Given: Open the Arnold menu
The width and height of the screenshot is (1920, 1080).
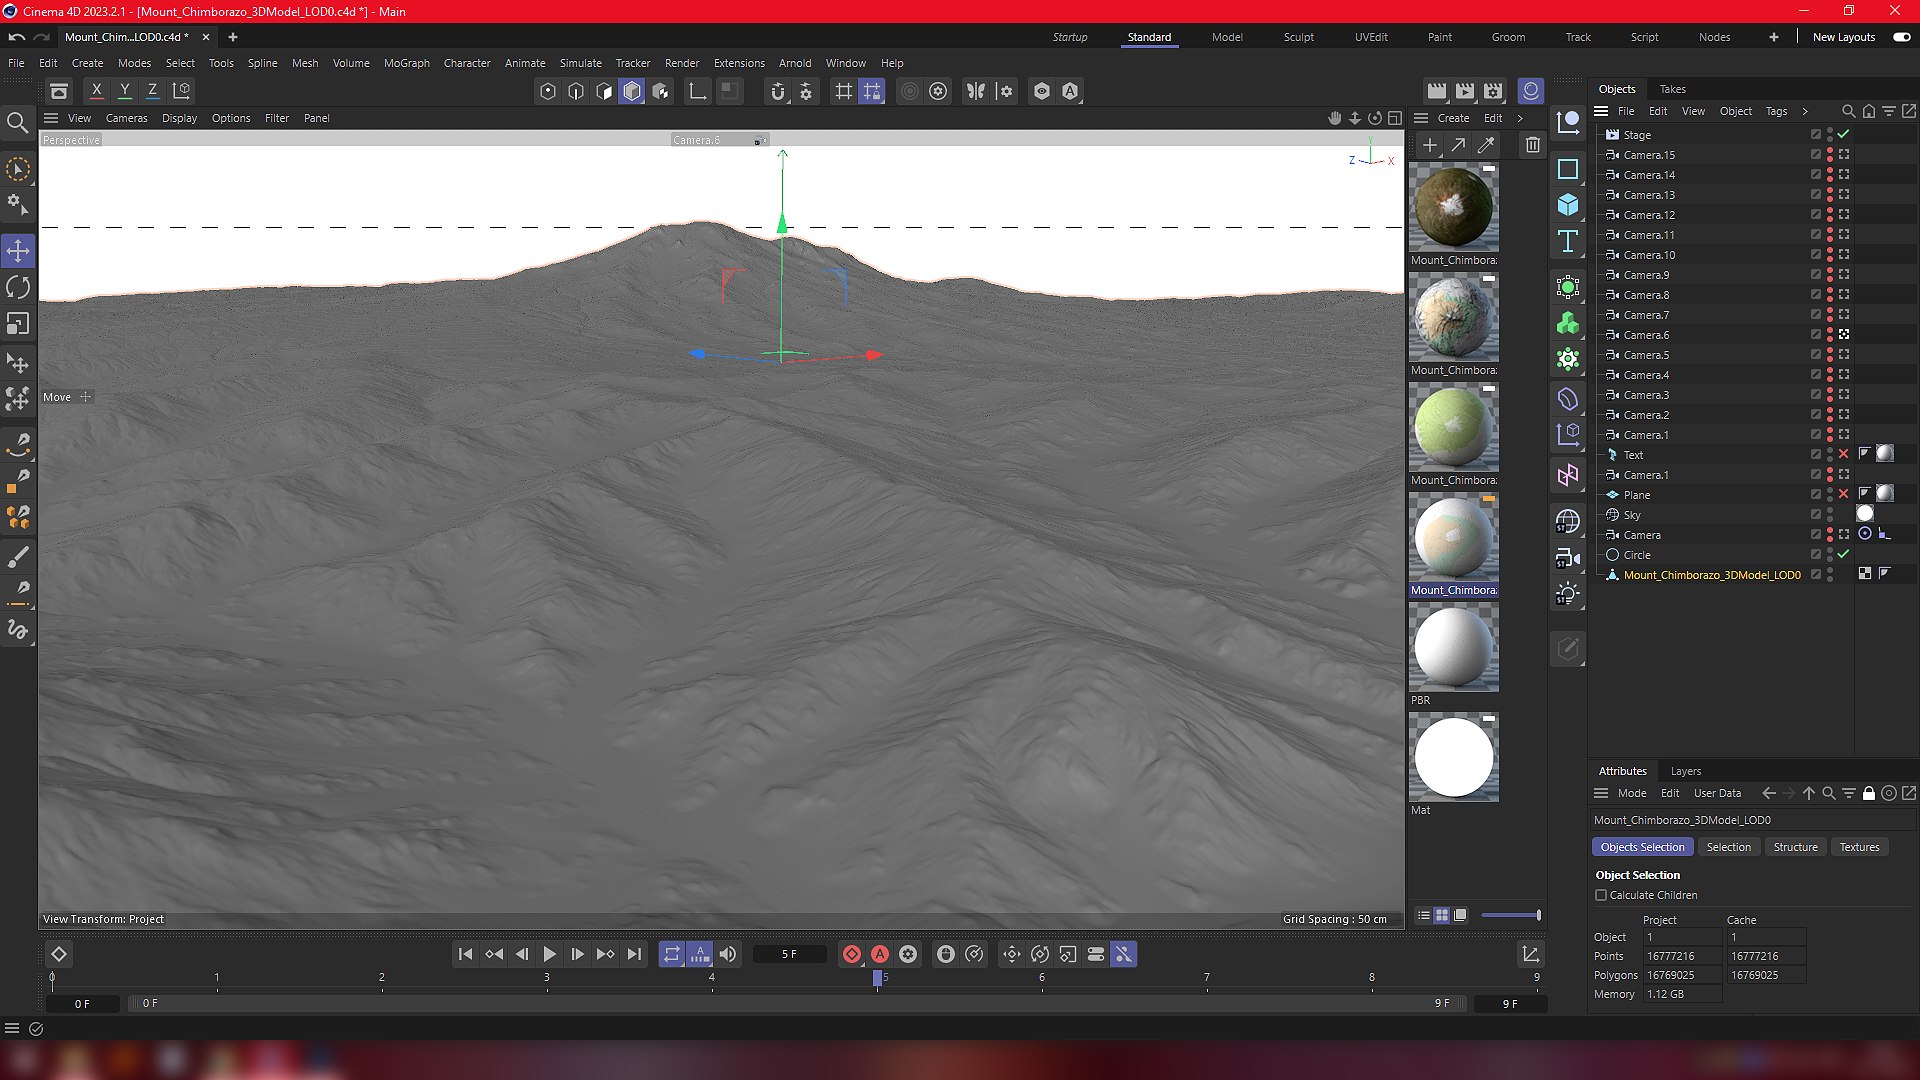Looking at the screenshot, I should pos(795,63).
